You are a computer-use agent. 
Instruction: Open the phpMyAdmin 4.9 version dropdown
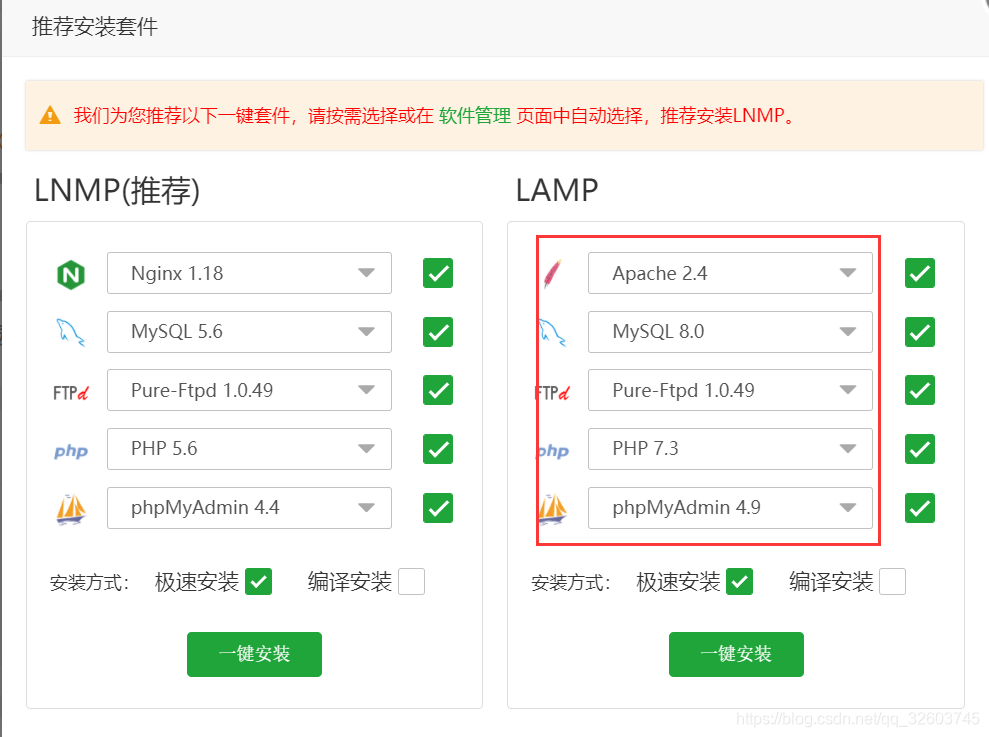[x=730, y=508]
